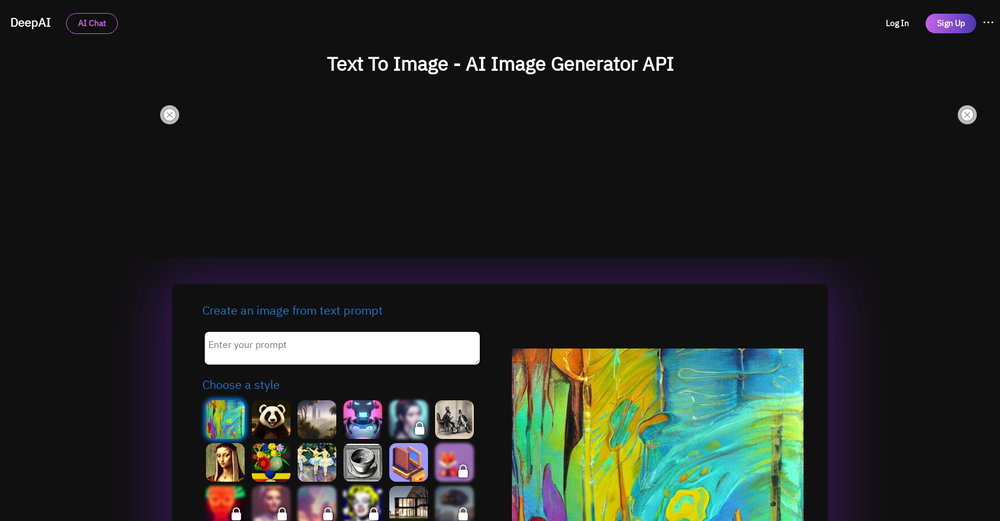Focus the 'Enter your prompt' text field
The width and height of the screenshot is (1000, 521).
click(342, 348)
